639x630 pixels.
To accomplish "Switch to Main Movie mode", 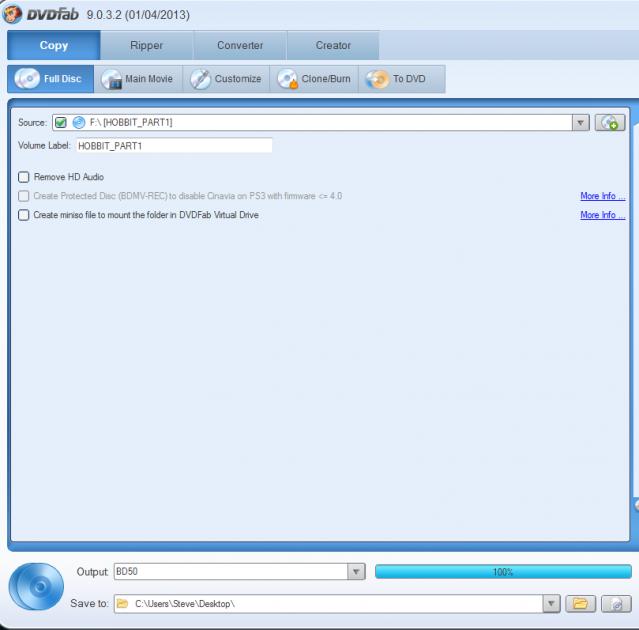I will (x=138, y=79).
